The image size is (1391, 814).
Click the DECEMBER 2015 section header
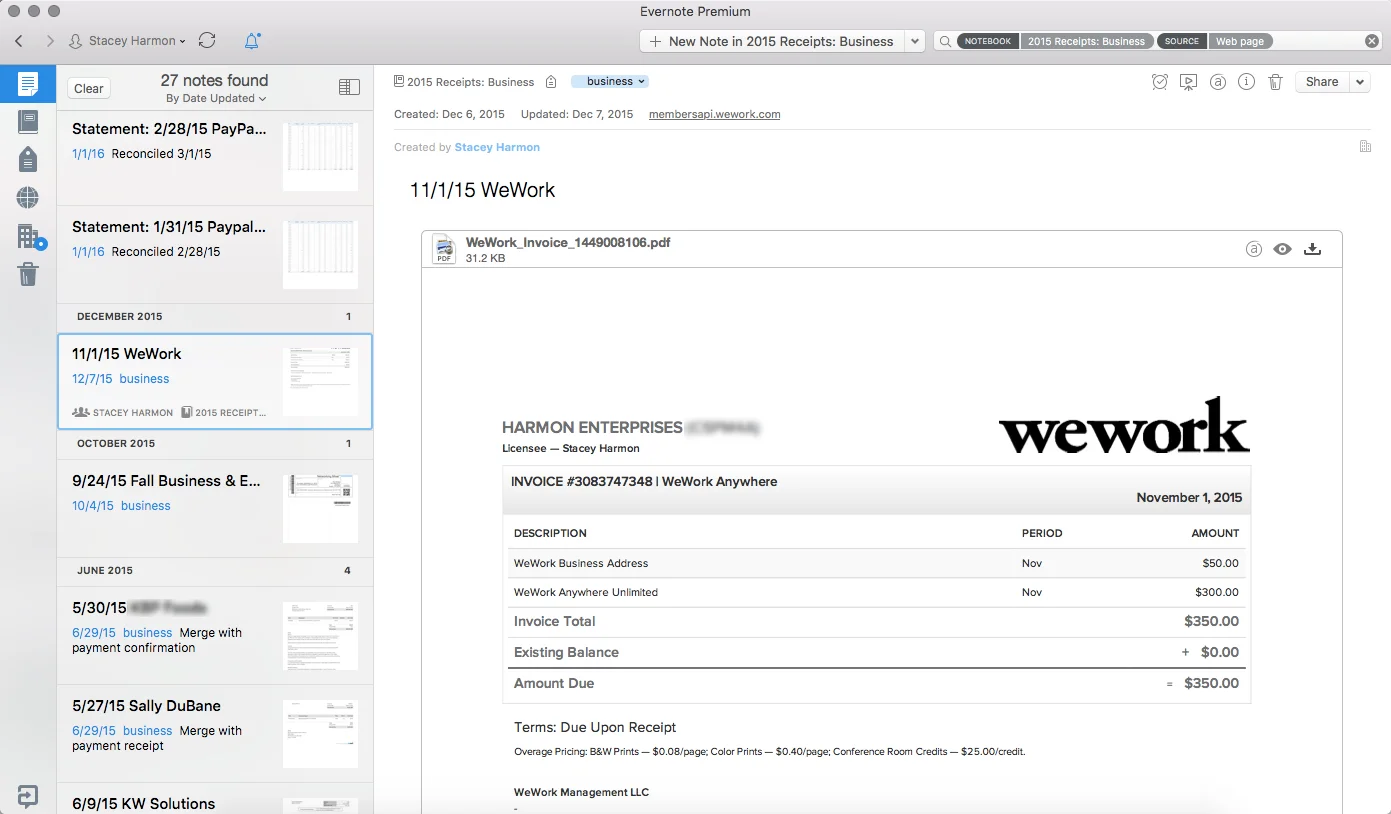coord(215,316)
